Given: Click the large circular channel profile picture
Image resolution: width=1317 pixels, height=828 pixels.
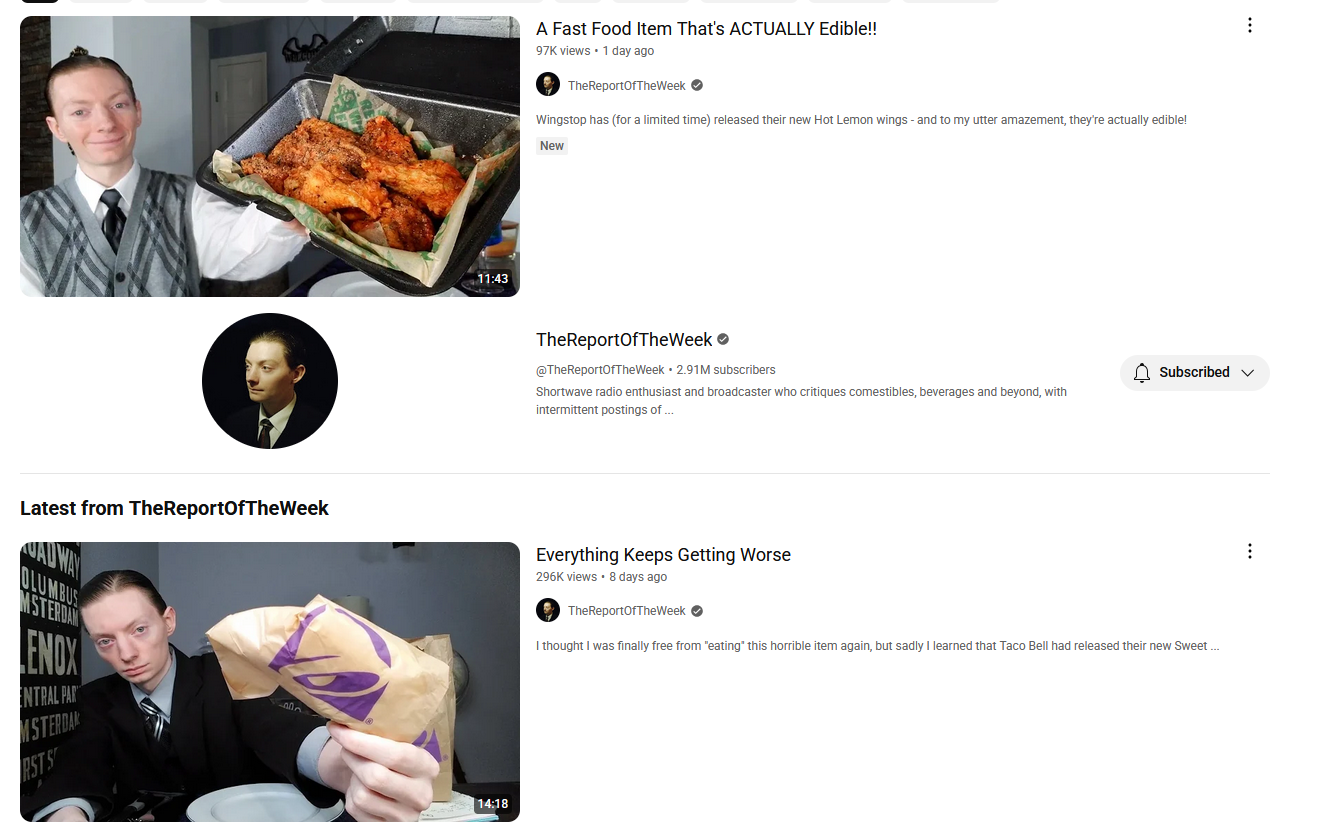Looking at the screenshot, I should point(270,381).
